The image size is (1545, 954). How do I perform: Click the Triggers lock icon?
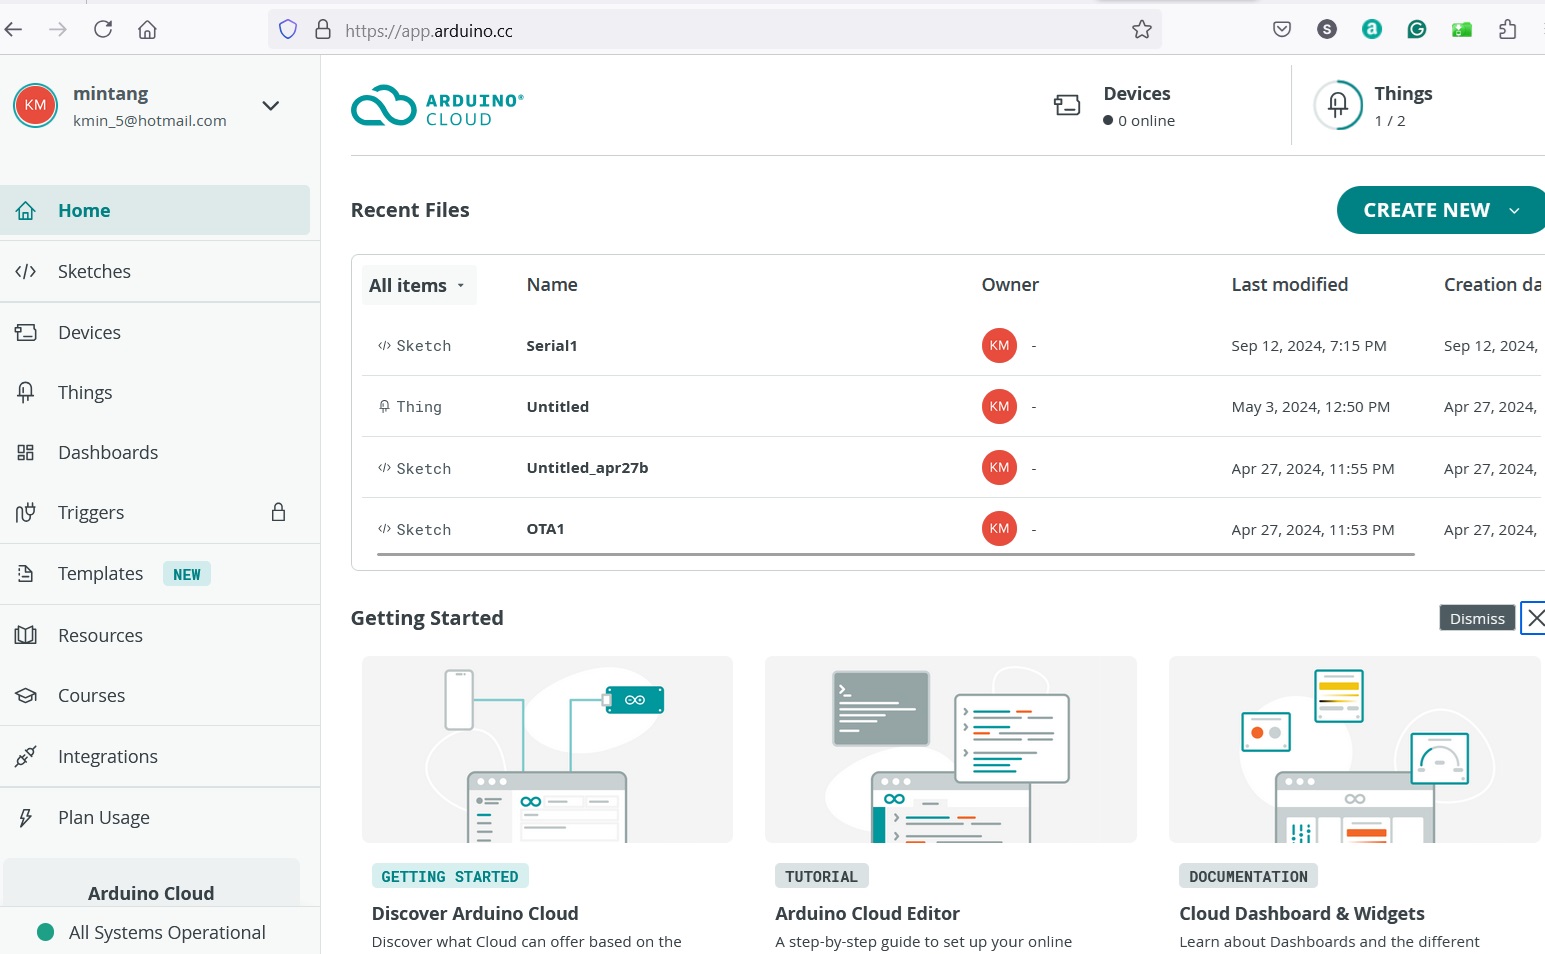pos(278,512)
